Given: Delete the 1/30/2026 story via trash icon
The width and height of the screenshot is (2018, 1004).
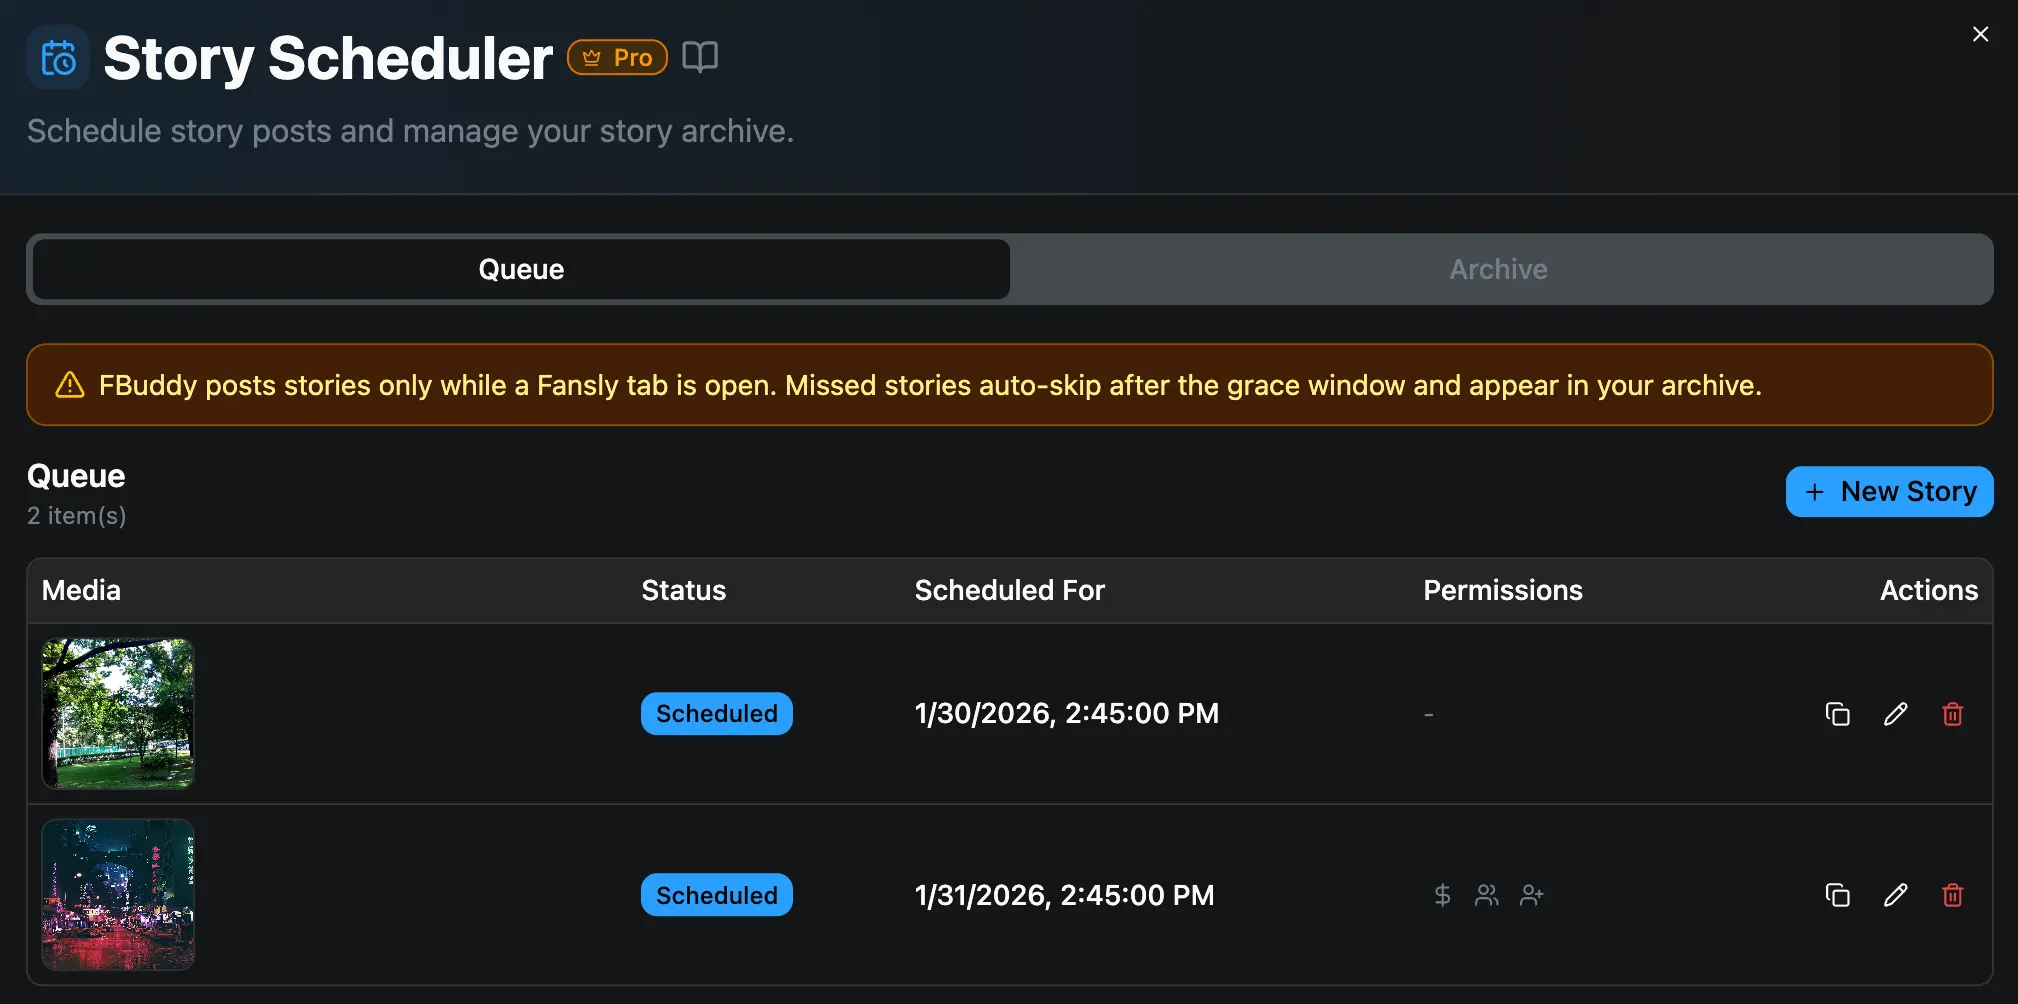Looking at the screenshot, I should [1952, 713].
